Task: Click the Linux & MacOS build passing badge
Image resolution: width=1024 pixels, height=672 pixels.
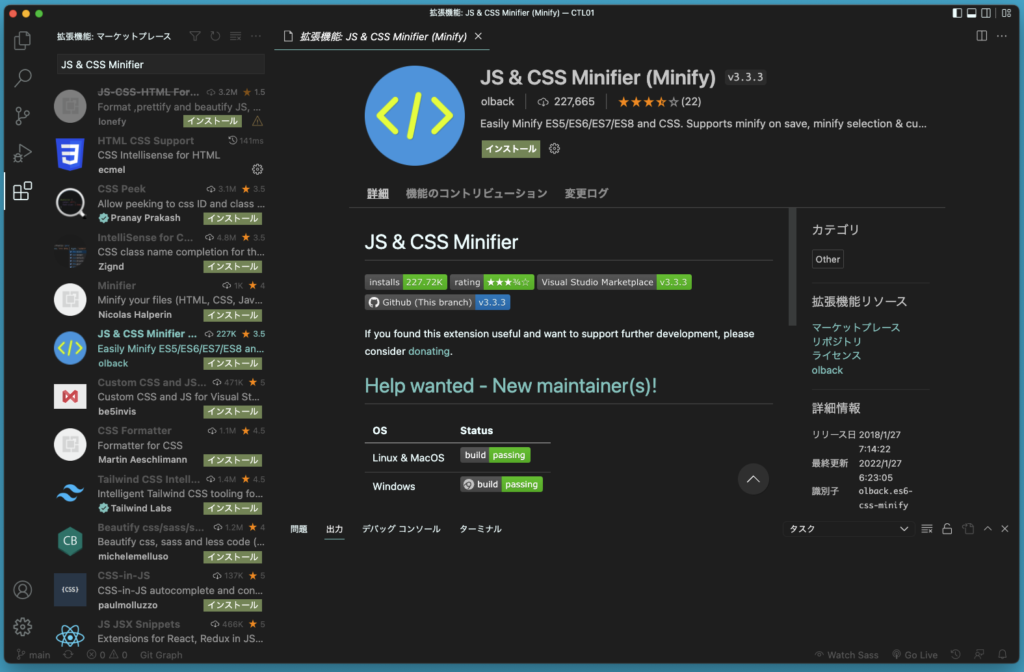Action: (x=495, y=455)
